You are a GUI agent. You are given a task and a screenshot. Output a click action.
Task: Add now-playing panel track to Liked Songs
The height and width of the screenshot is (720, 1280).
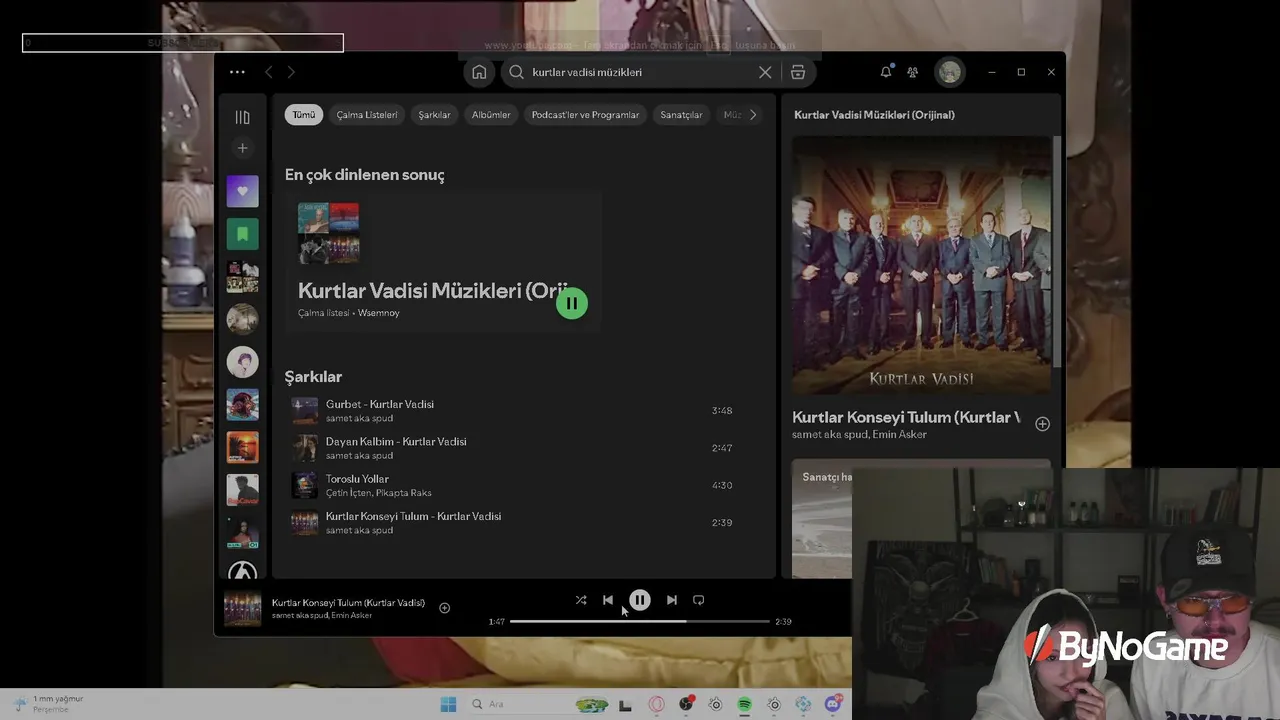(x=1042, y=424)
